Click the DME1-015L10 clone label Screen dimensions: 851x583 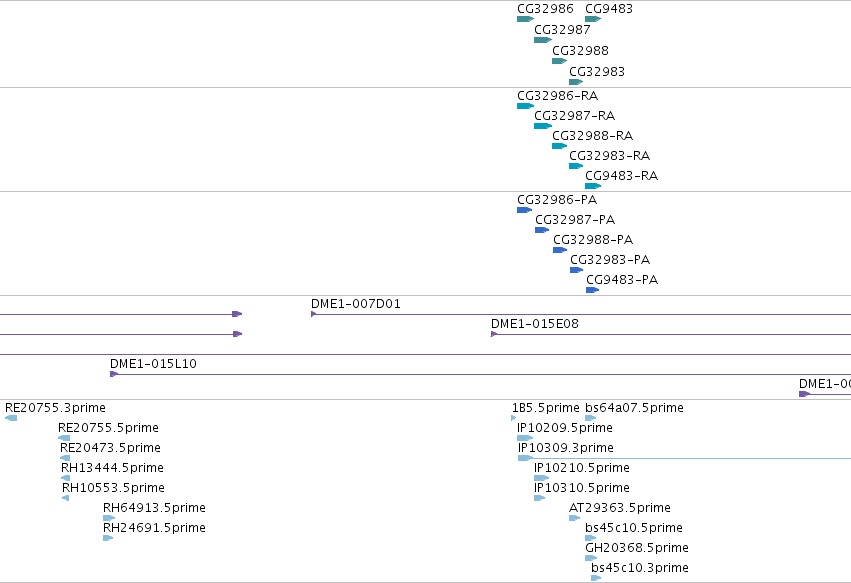point(153,364)
